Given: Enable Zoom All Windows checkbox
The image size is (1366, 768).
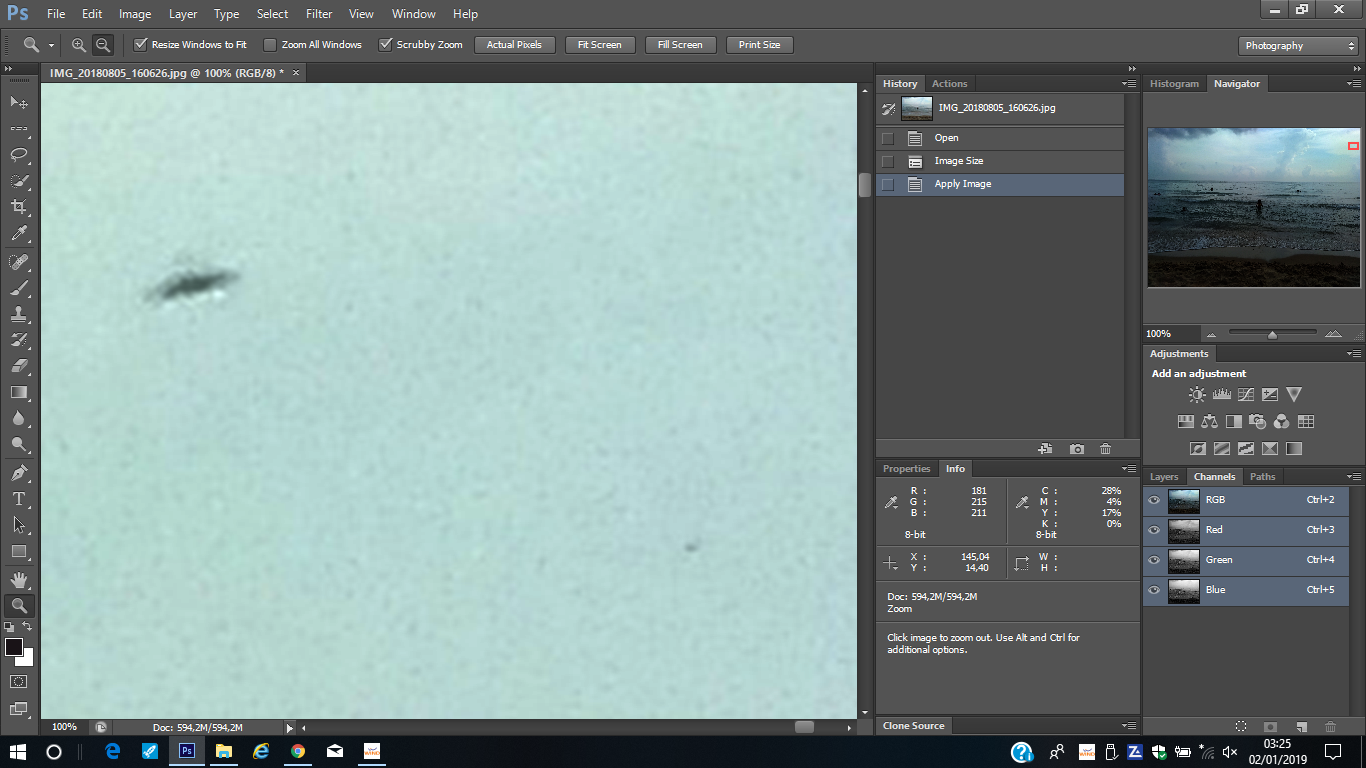Looking at the screenshot, I should tap(270, 45).
